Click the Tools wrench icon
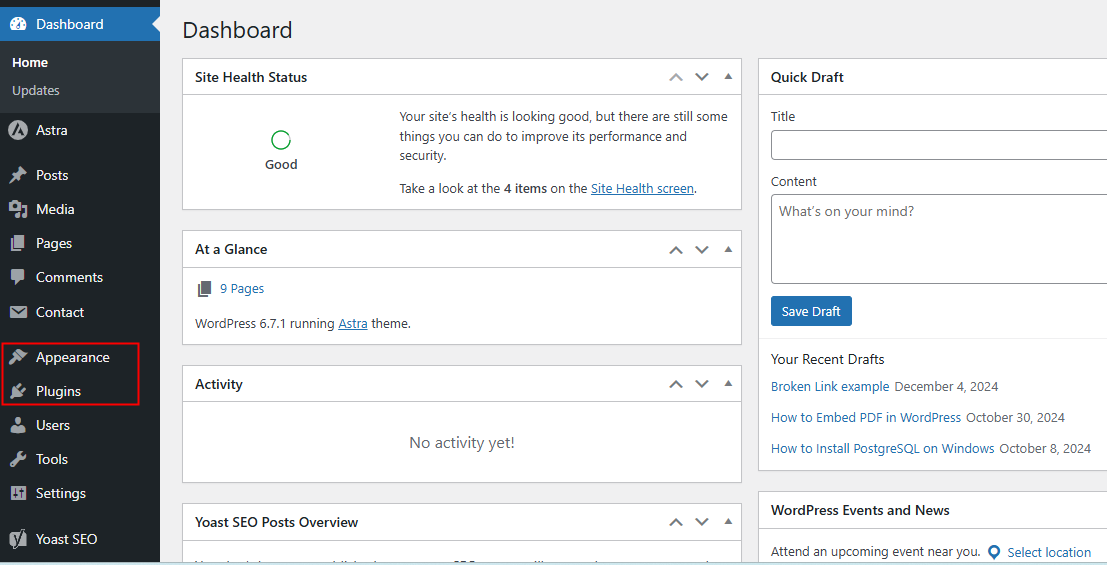The image size is (1107, 565). pos(18,459)
